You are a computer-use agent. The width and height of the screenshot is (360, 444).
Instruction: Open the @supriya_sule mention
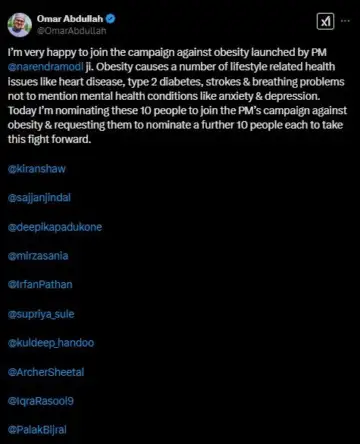point(41,314)
